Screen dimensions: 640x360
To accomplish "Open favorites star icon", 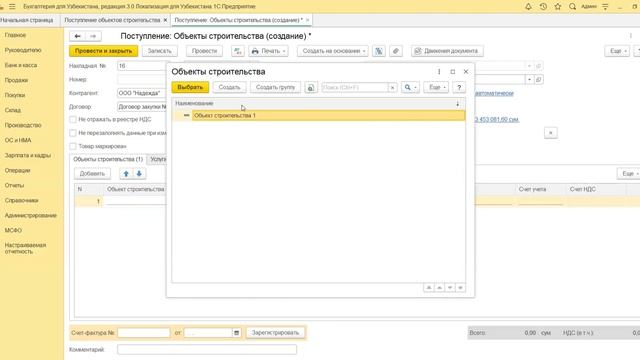I will coord(558,7).
